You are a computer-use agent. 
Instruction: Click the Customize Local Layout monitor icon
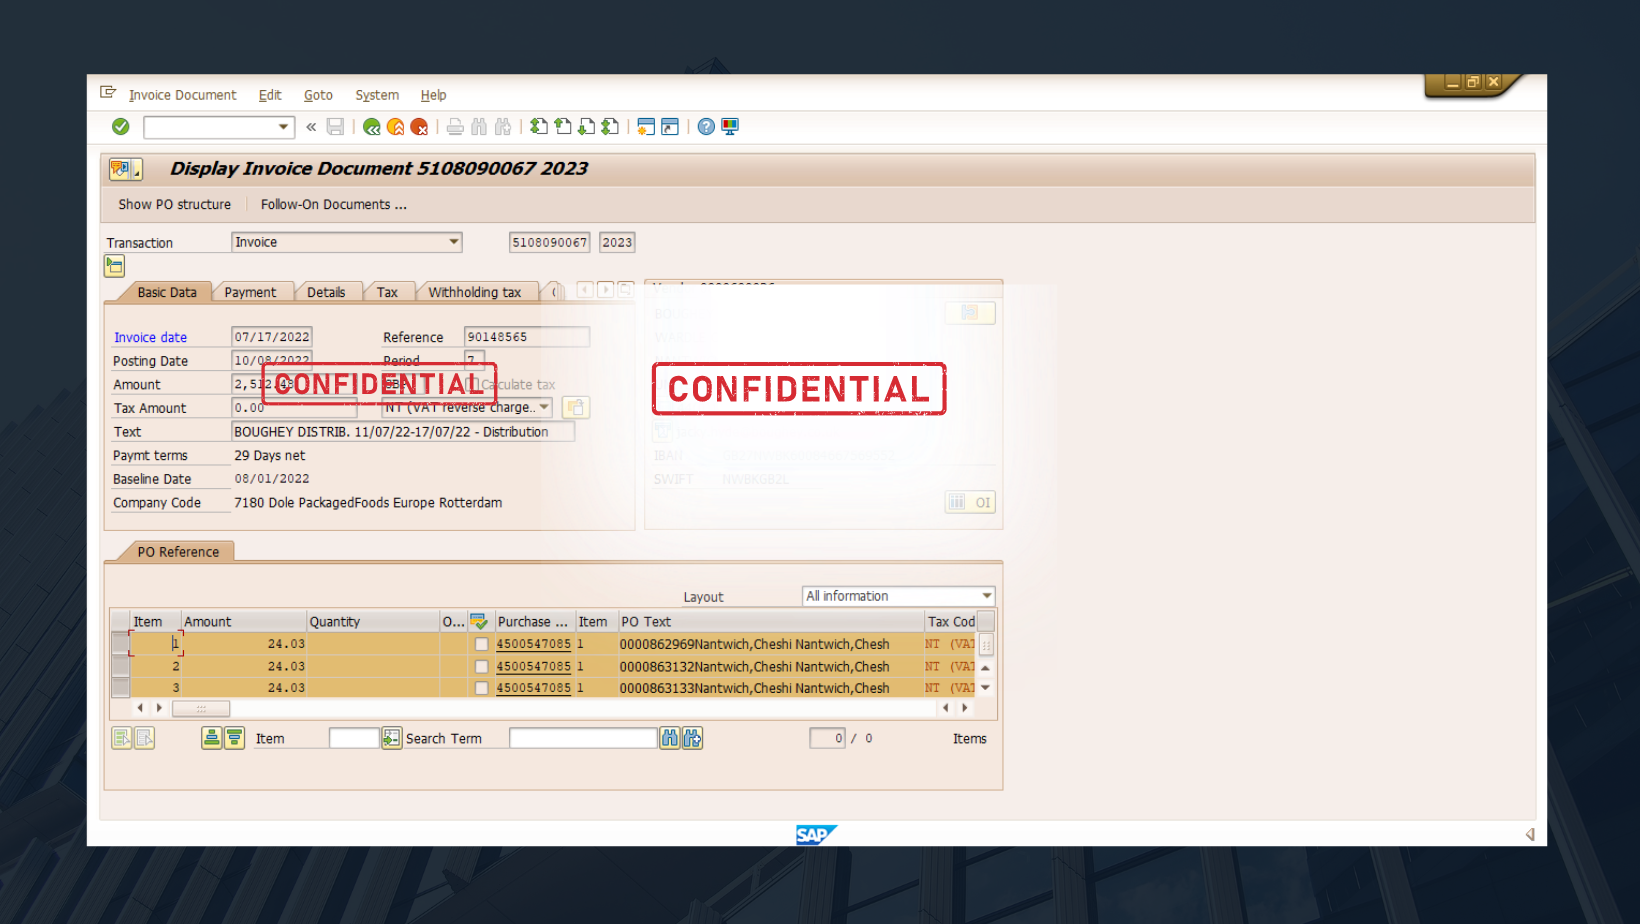[730, 127]
